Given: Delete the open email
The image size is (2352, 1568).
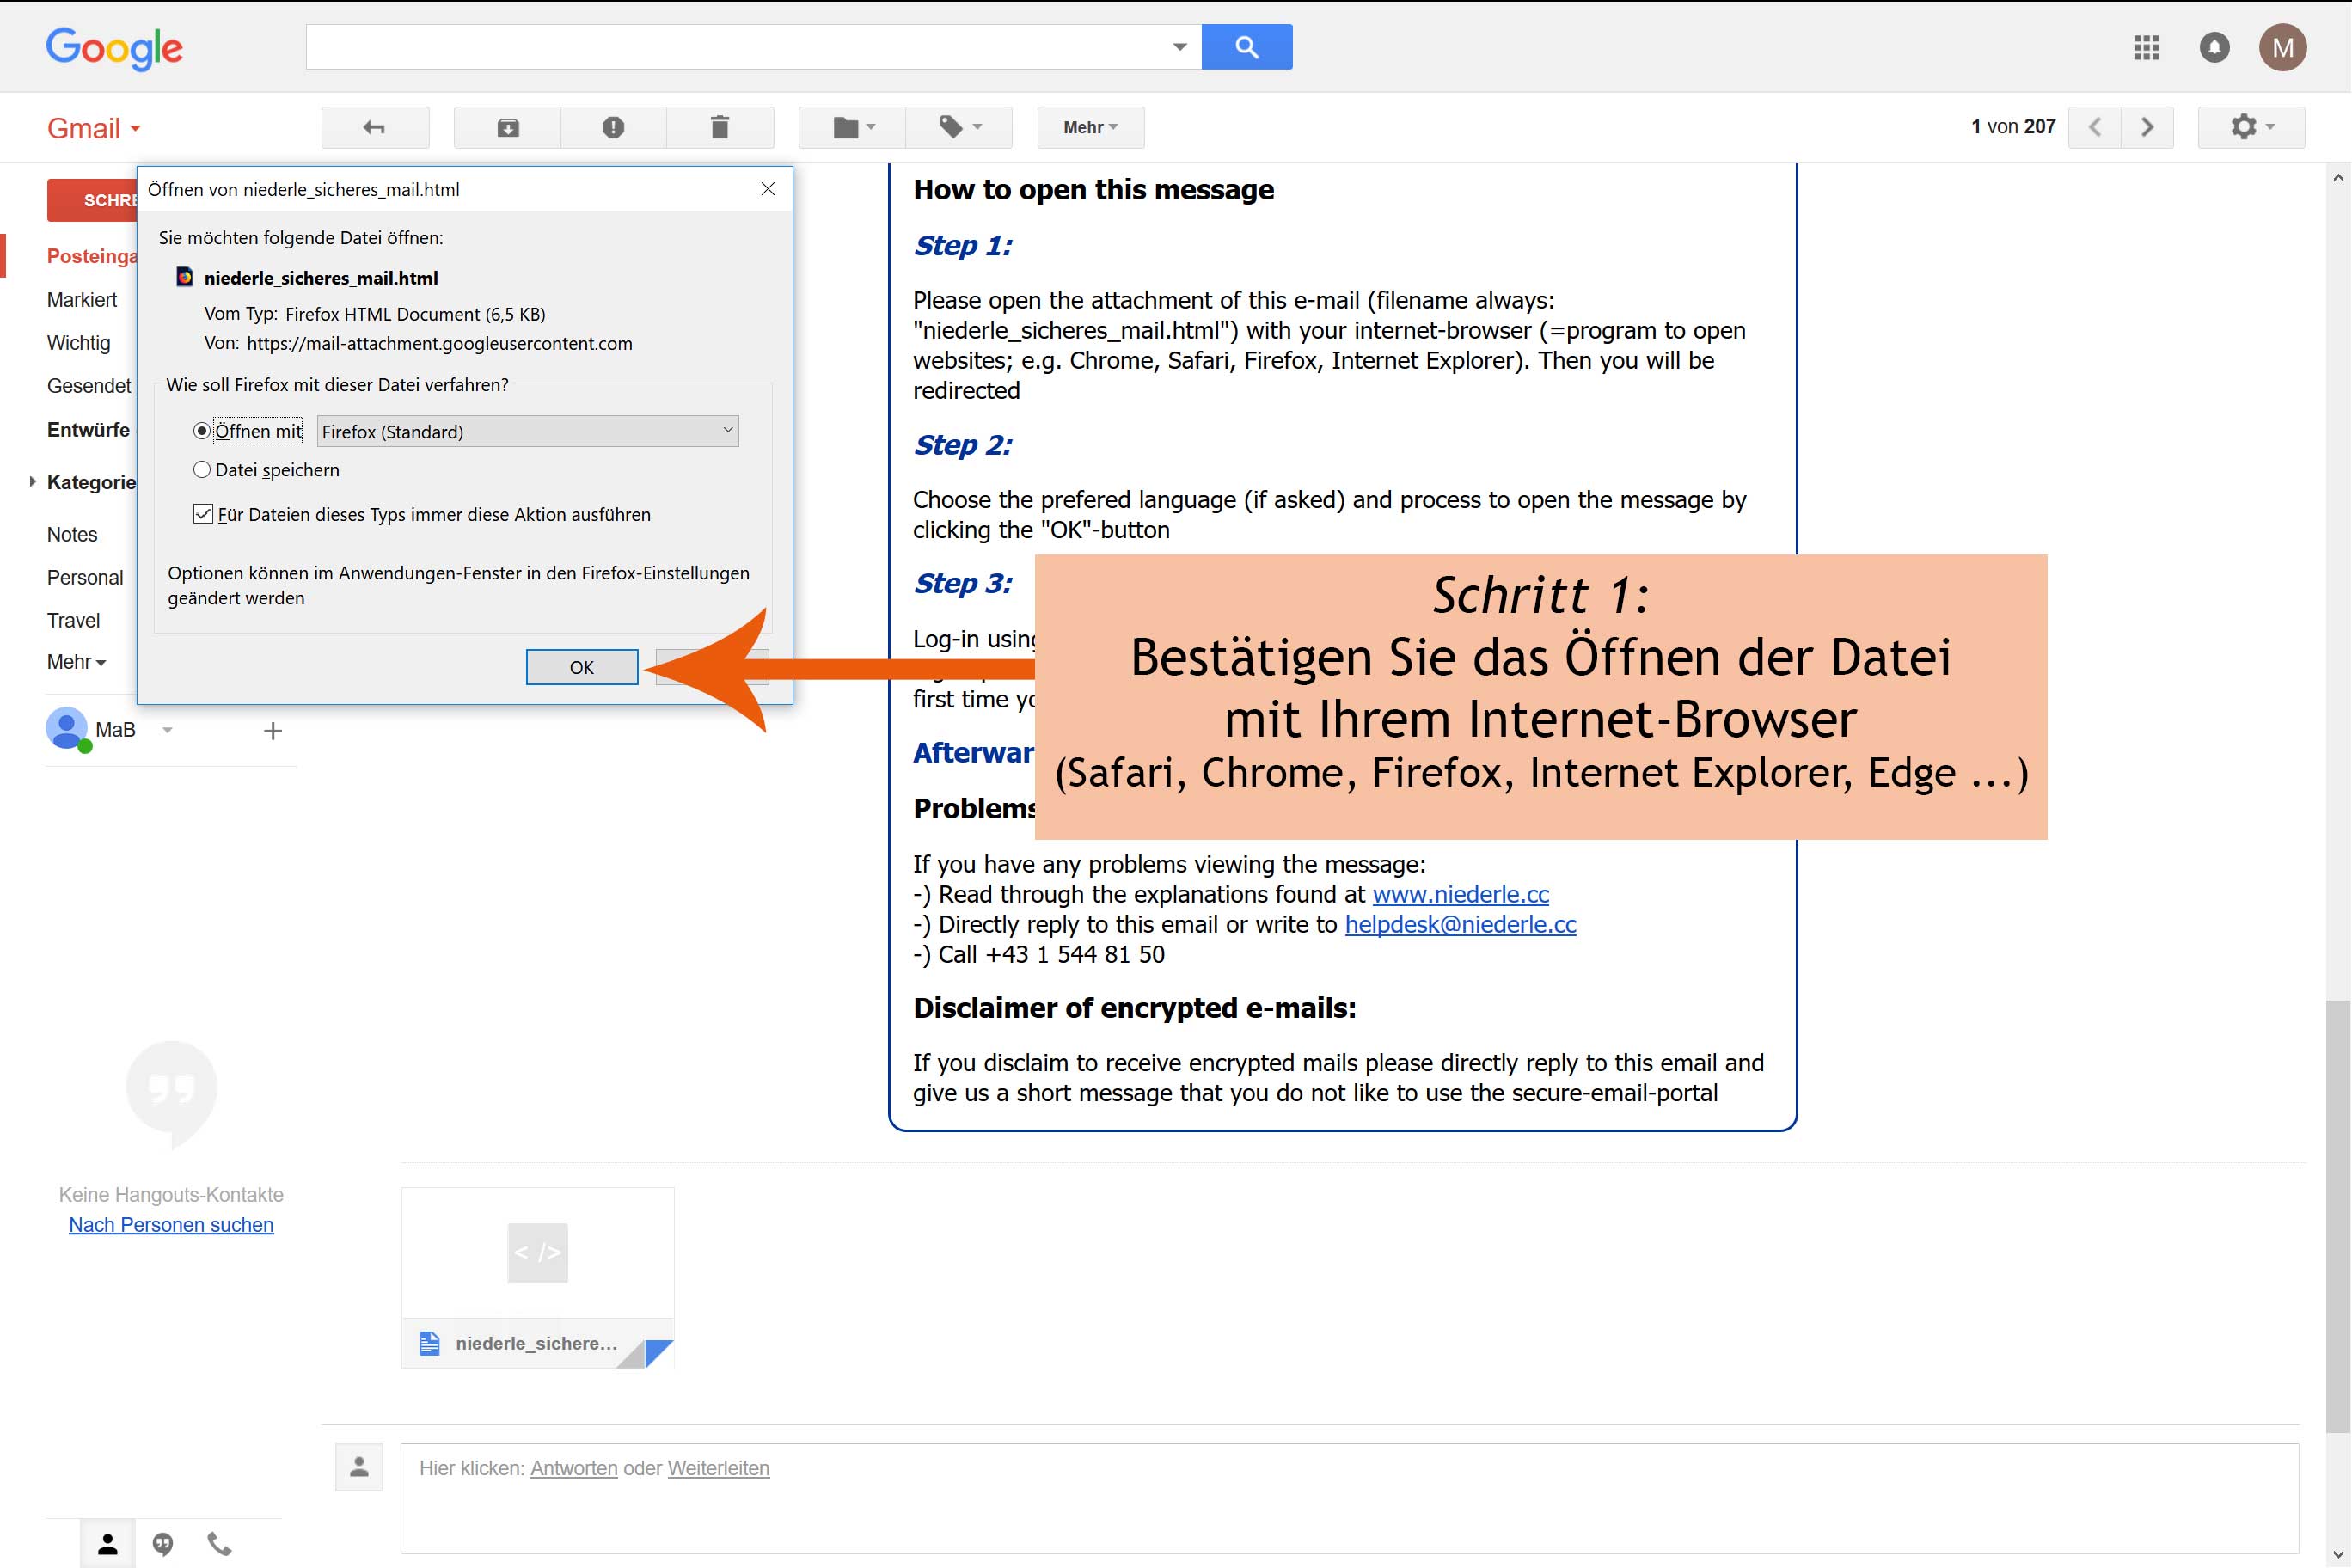Looking at the screenshot, I should tap(720, 127).
